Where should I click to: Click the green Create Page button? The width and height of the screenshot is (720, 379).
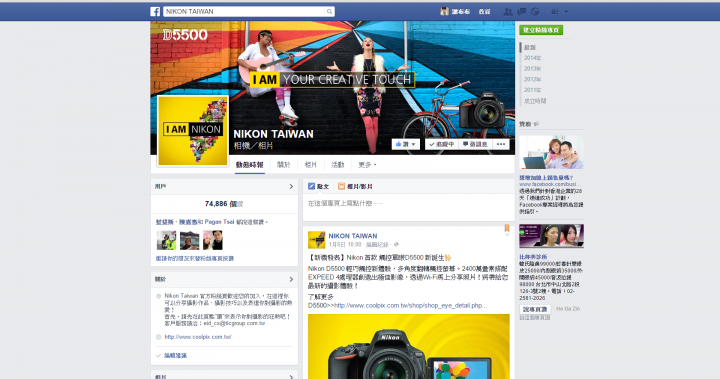coord(541,30)
